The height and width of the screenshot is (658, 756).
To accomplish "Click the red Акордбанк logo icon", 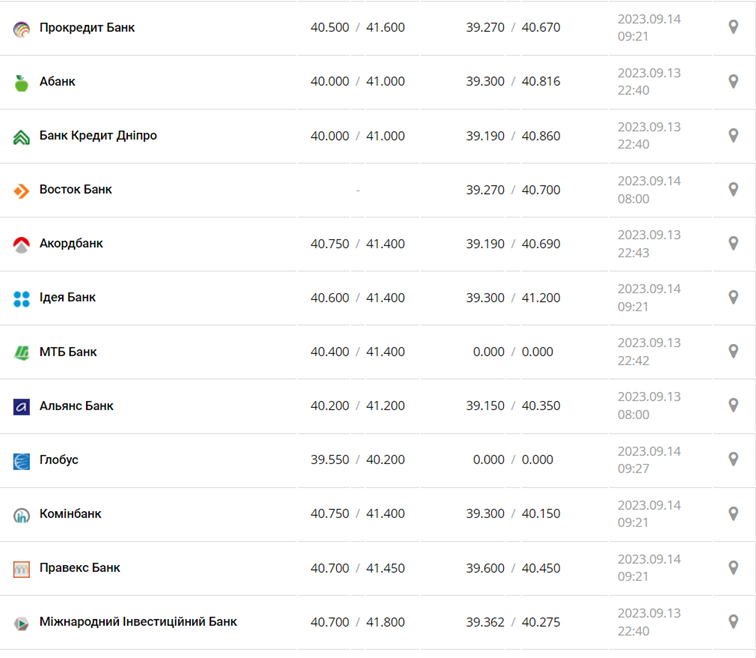I will (x=21, y=244).
